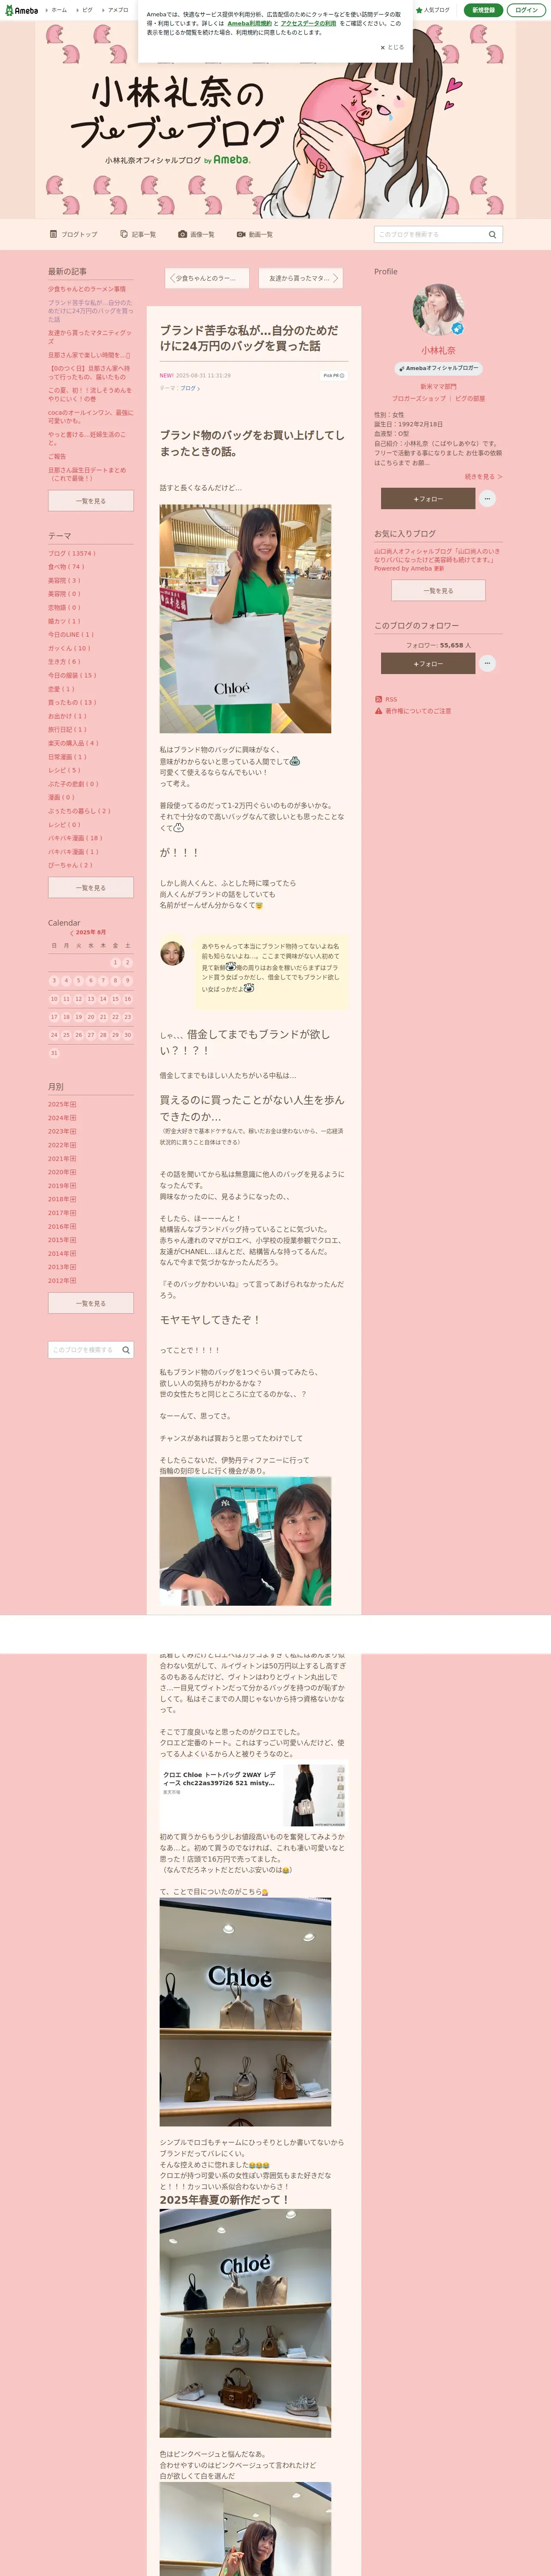Screen dimensions: 551x2576
Task: Select calendar day 15
Action: click(115, 999)
